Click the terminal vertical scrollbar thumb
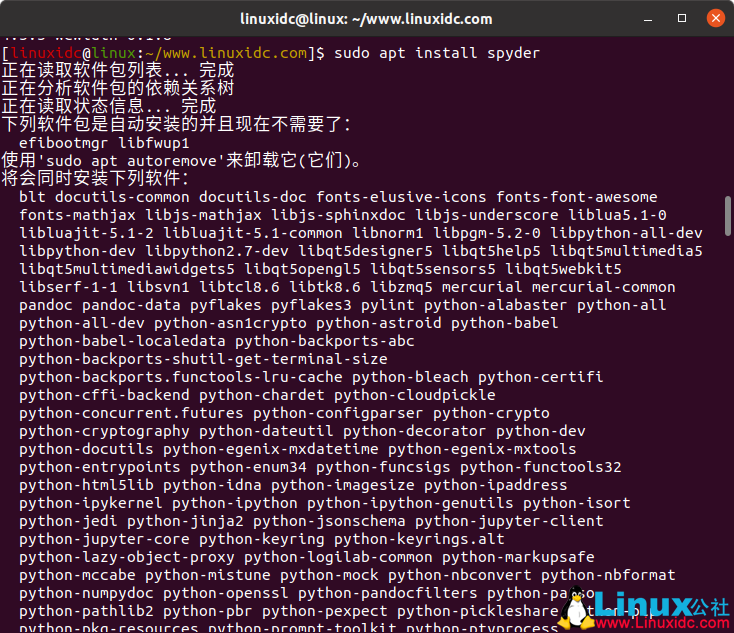 pyautogui.click(x=727, y=216)
